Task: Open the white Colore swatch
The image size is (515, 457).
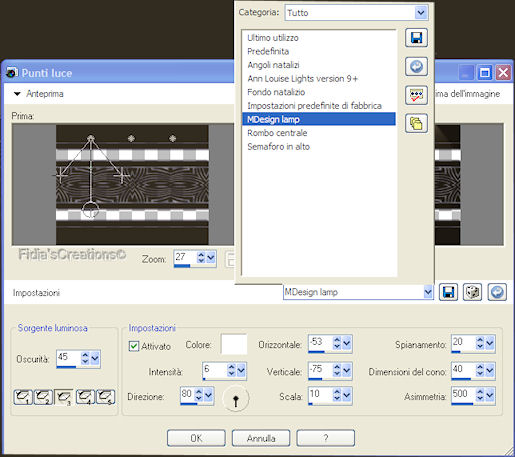Action: click(234, 344)
